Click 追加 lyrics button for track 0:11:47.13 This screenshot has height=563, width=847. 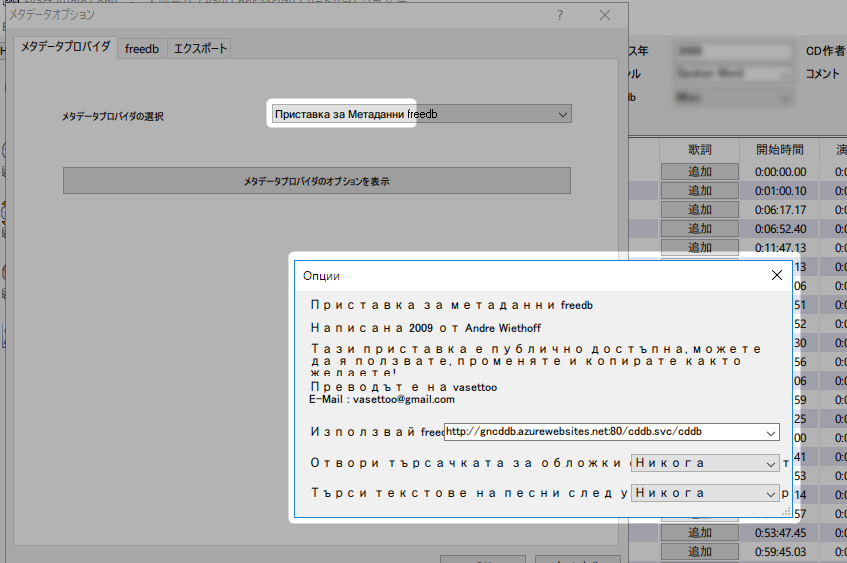coord(700,247)
